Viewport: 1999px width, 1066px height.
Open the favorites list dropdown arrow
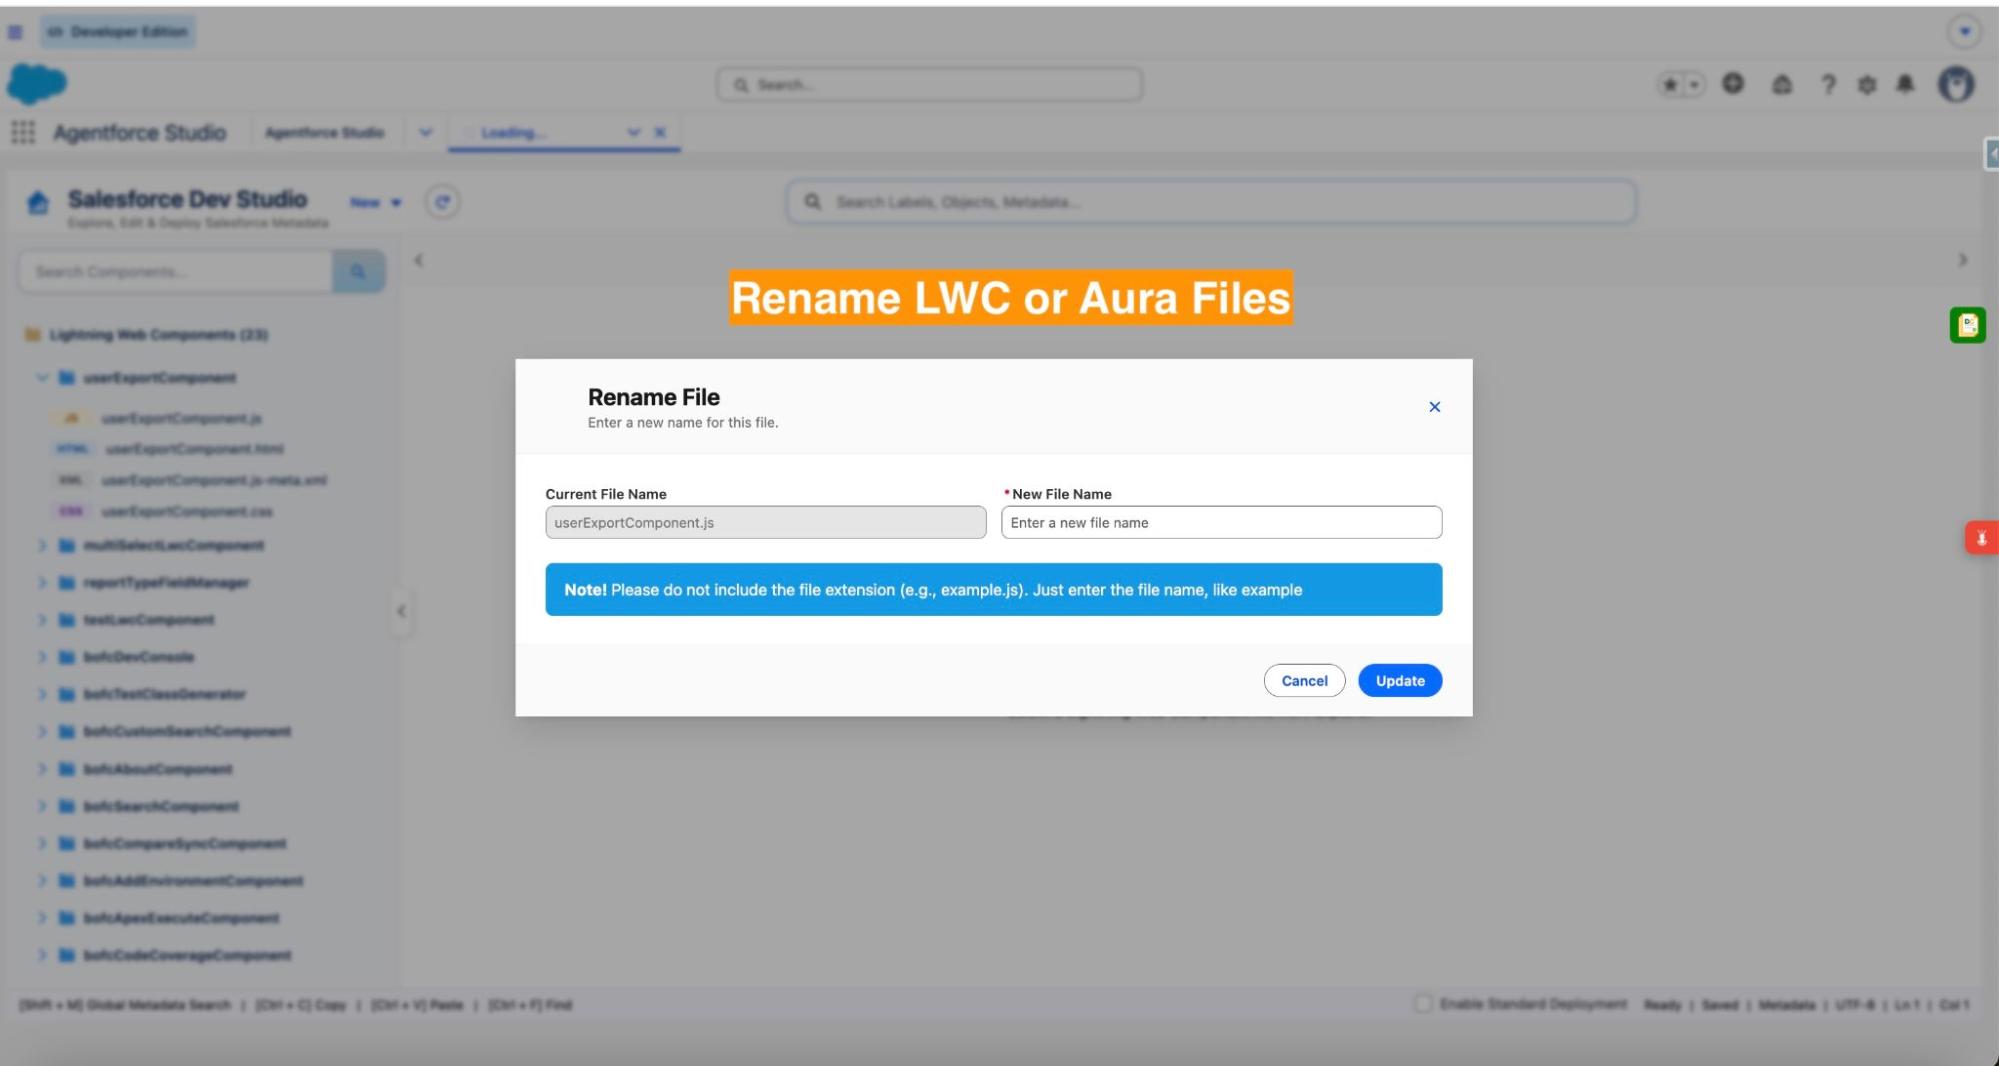1694,85
